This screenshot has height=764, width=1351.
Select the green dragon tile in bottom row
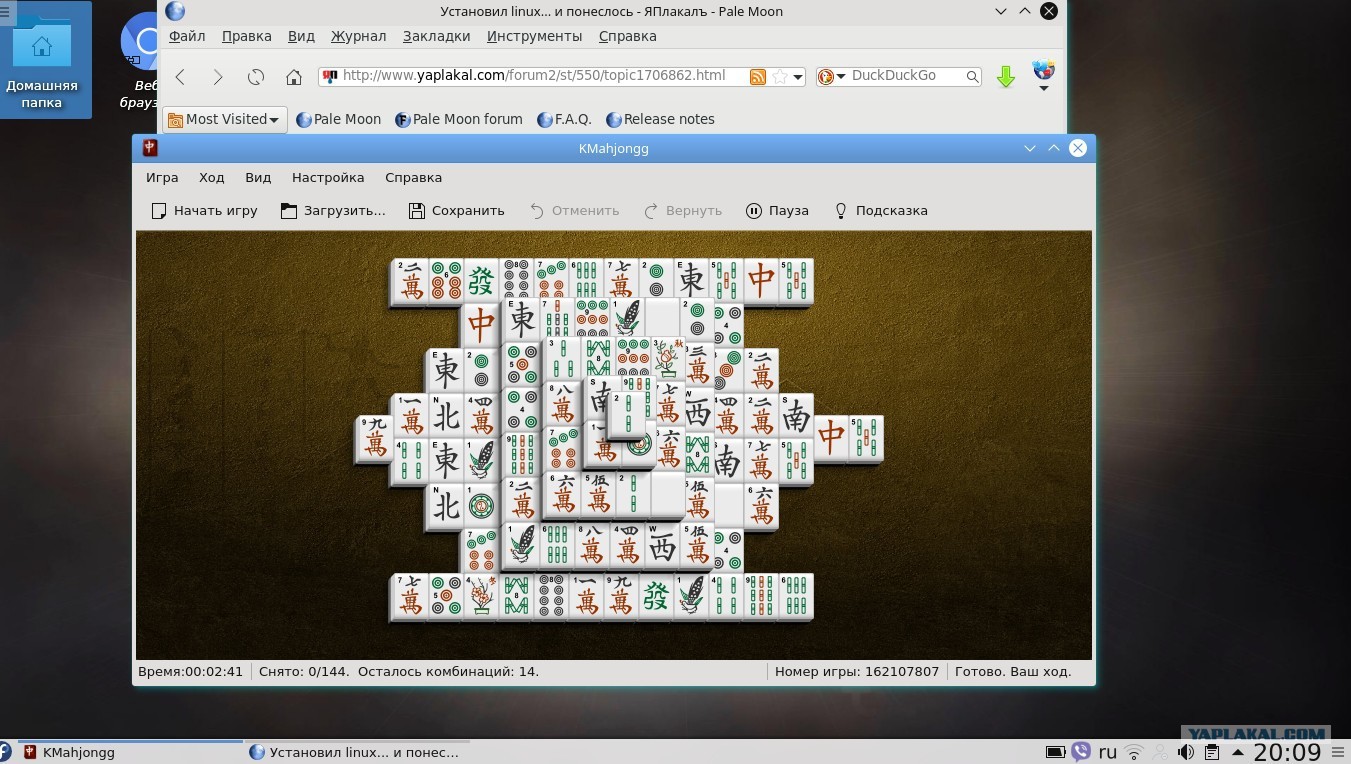tap(656, 596)
